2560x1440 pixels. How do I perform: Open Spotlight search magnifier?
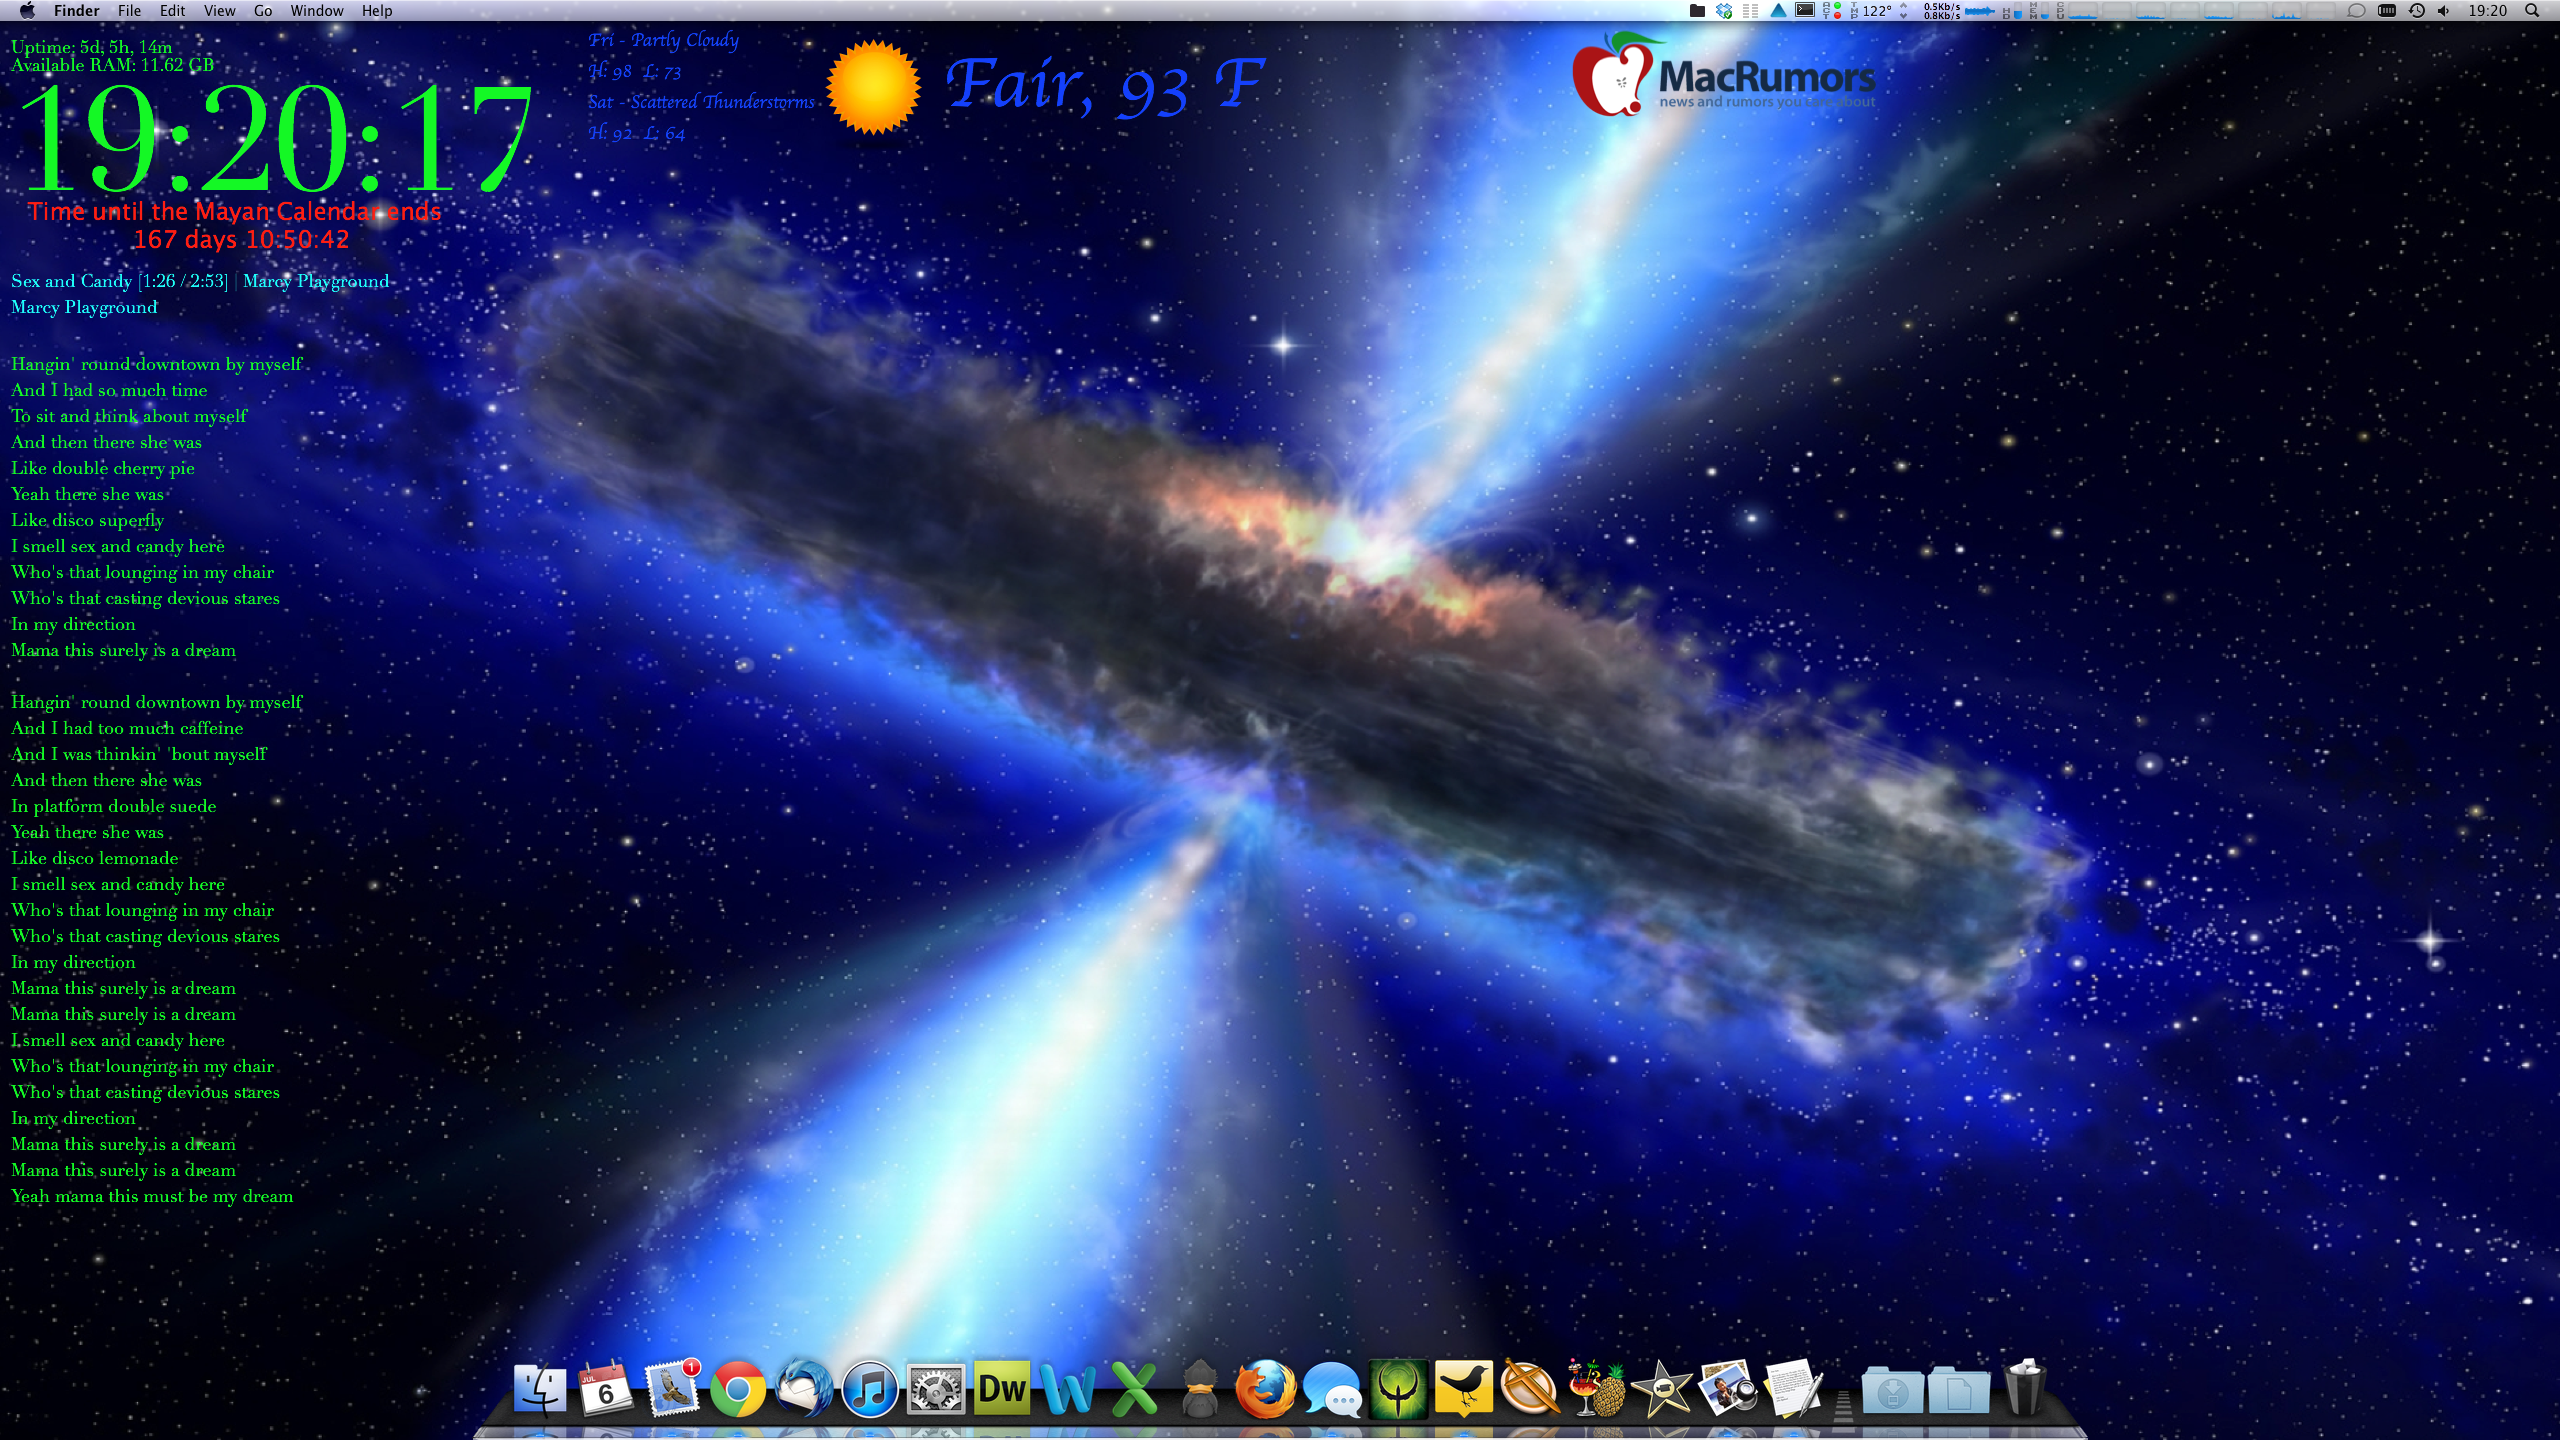(x=2532, y=11)
